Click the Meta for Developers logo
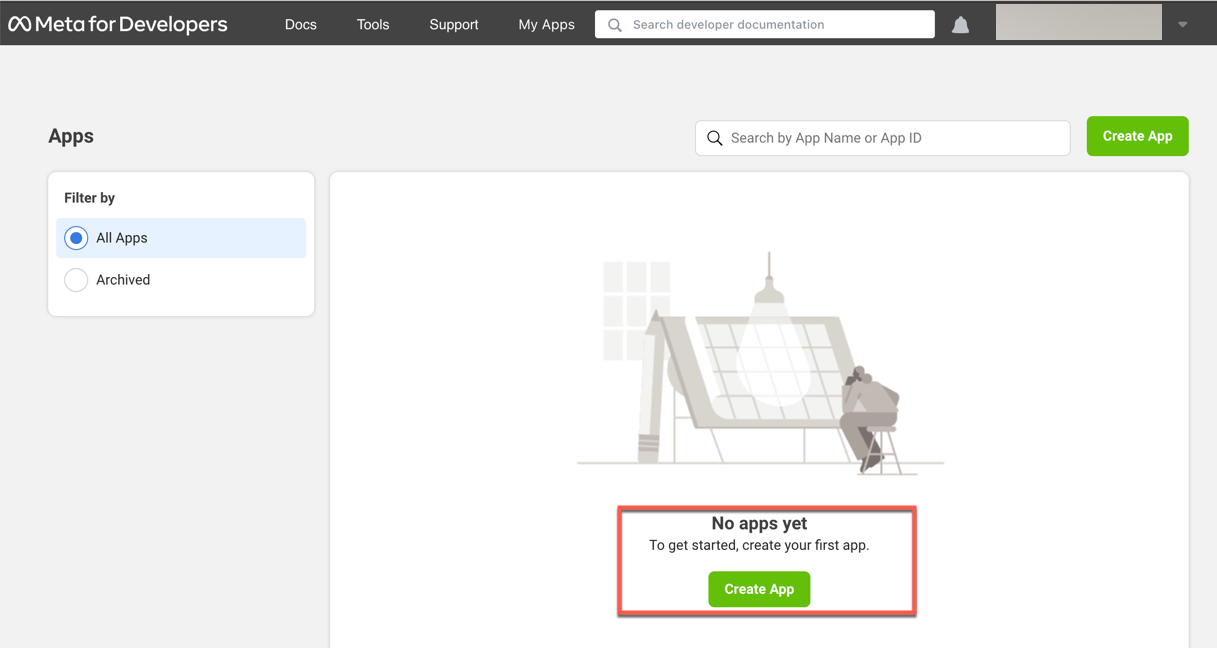The image size is (1217, 648). pyautogui.click(x=118, y=23)
